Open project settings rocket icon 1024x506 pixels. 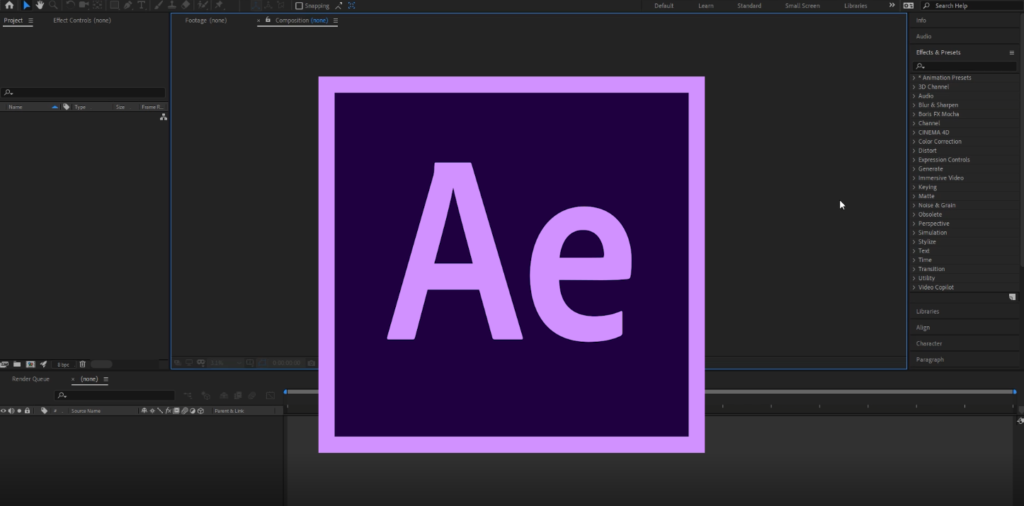43,364
